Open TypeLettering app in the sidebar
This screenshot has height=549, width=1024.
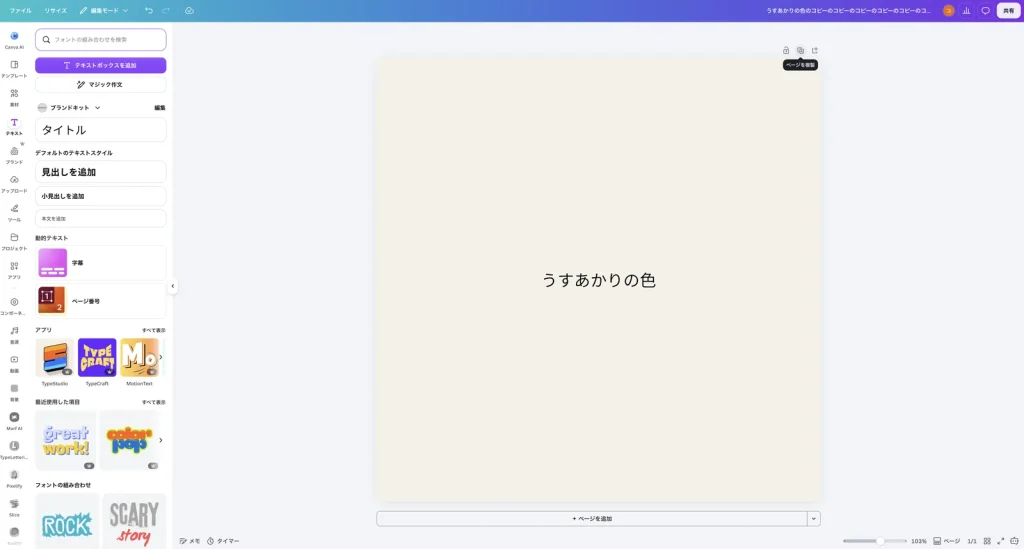14,449
